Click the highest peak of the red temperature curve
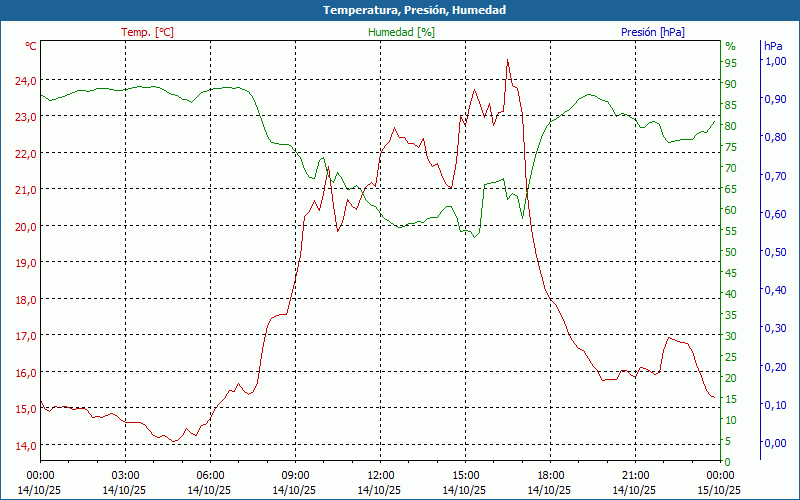Screen dimensions: 800x500 click(x=508, y=60)
